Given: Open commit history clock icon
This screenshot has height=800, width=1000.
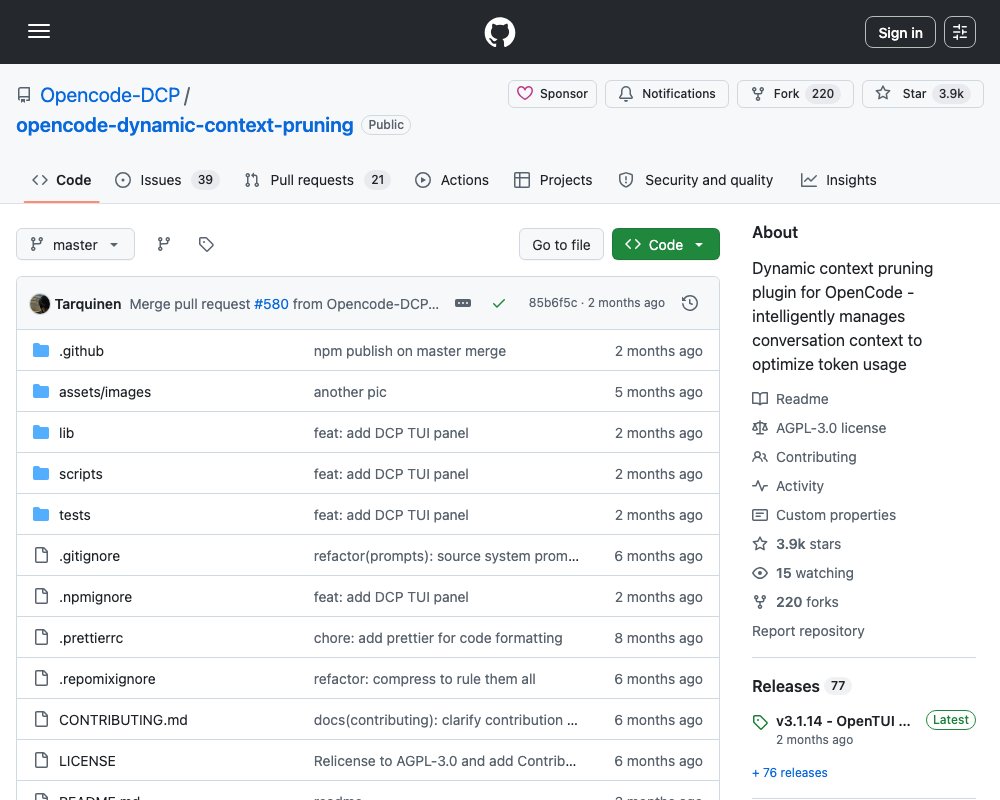Looking at the screenshot, I should 689,303.
